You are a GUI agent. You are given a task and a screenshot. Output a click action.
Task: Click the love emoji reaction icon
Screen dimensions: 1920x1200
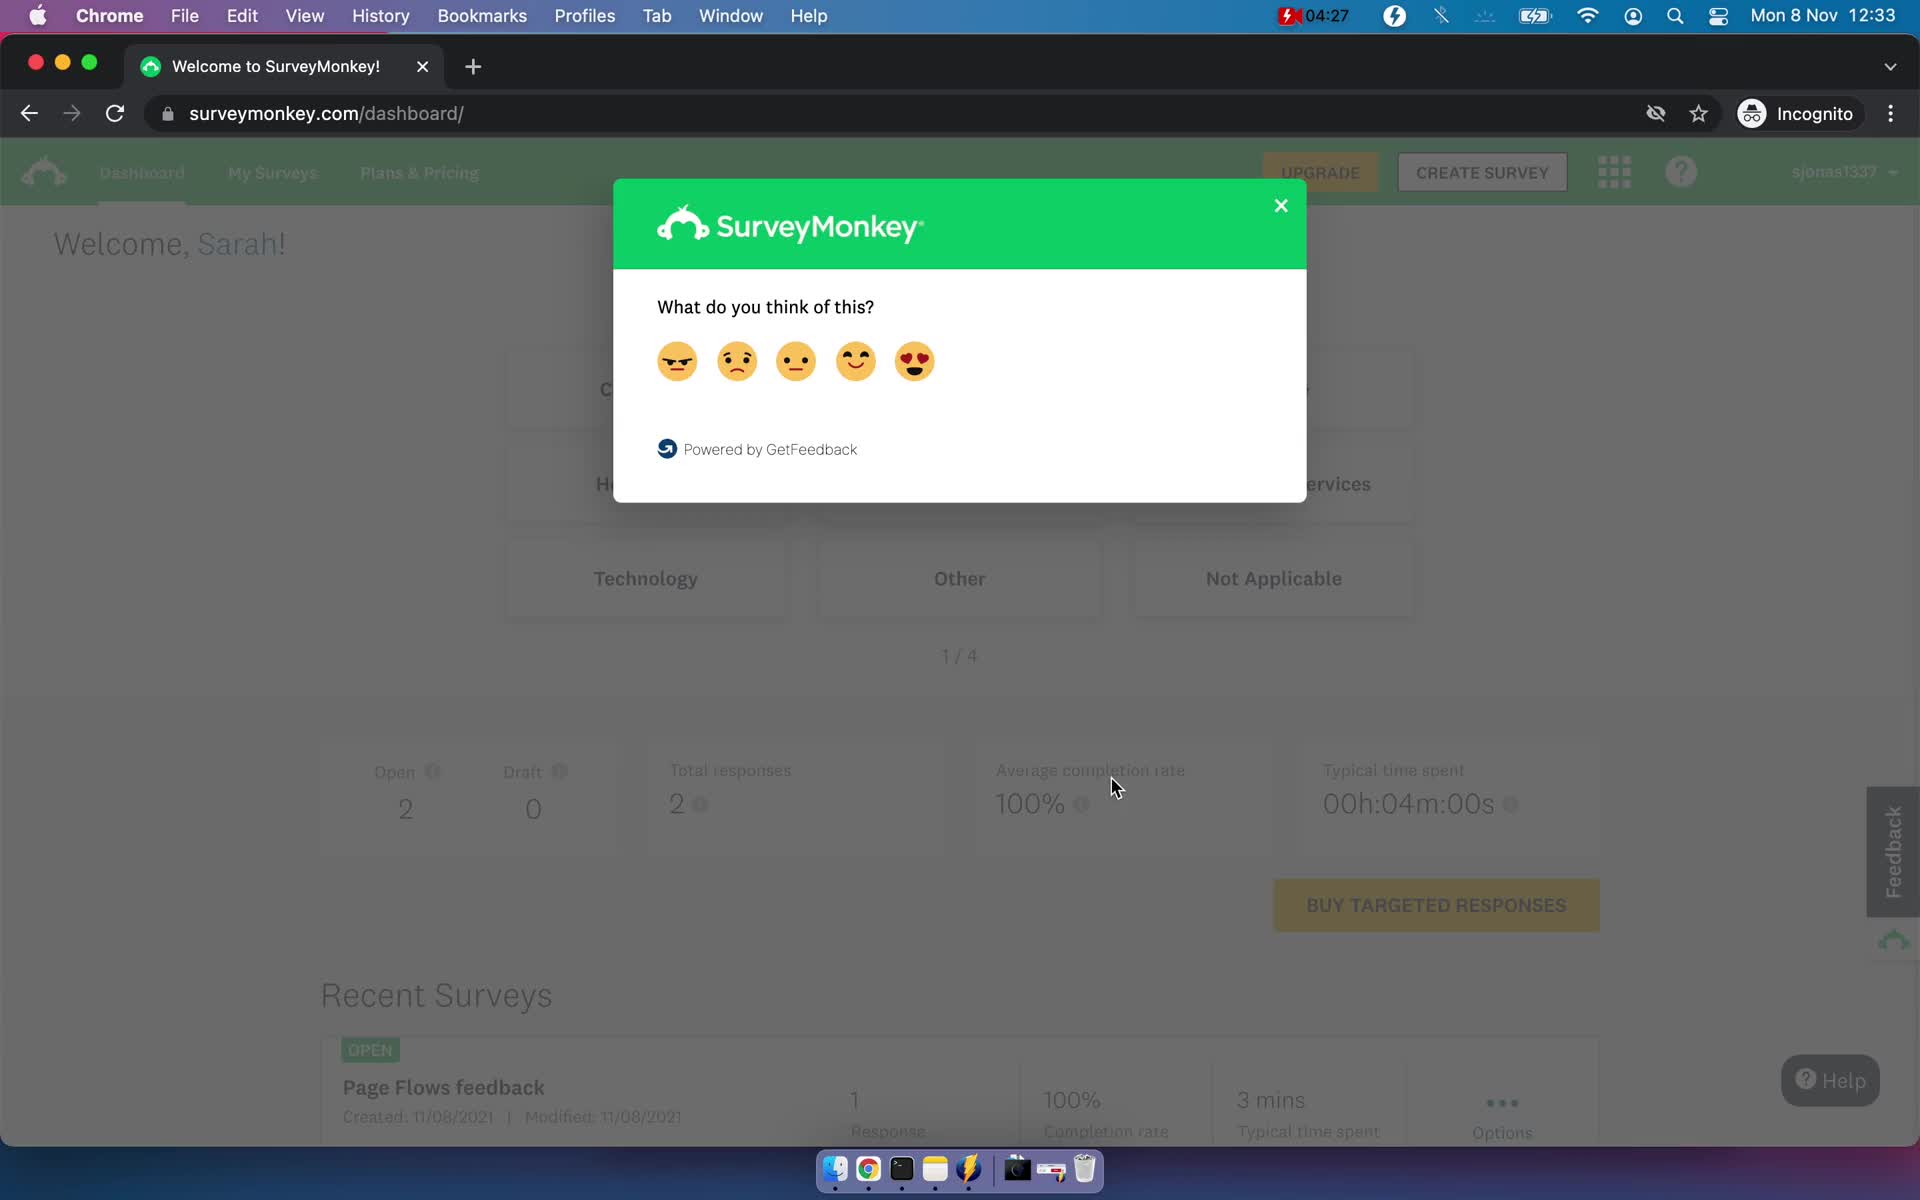point(914,361)
